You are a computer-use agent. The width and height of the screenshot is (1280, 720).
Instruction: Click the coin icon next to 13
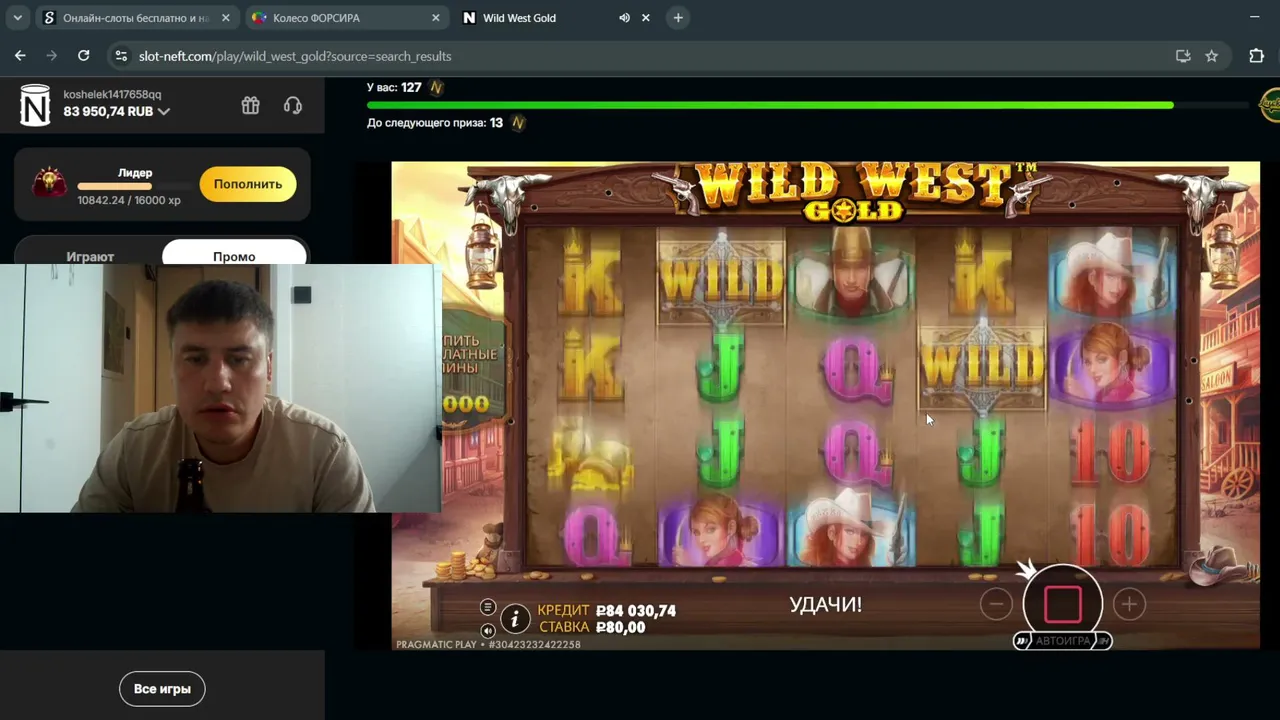(517, 123)
